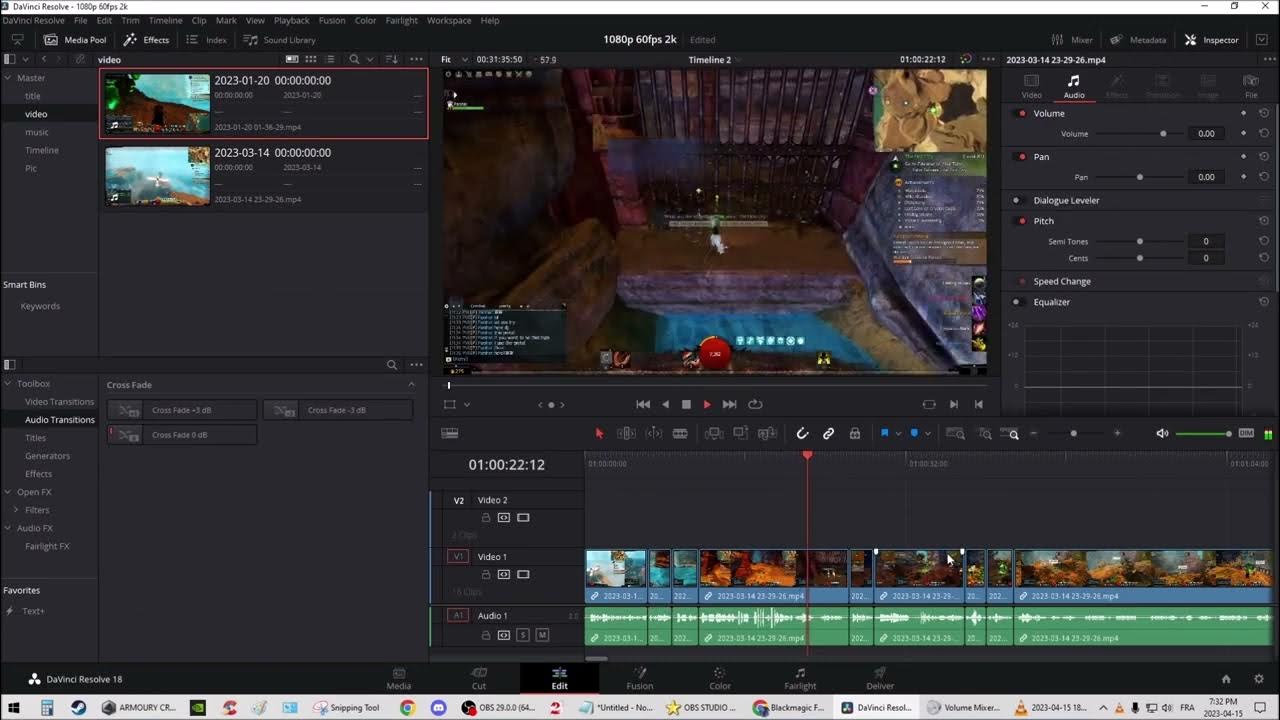
Task: Expand the Open FX tree
Action: 8,492
